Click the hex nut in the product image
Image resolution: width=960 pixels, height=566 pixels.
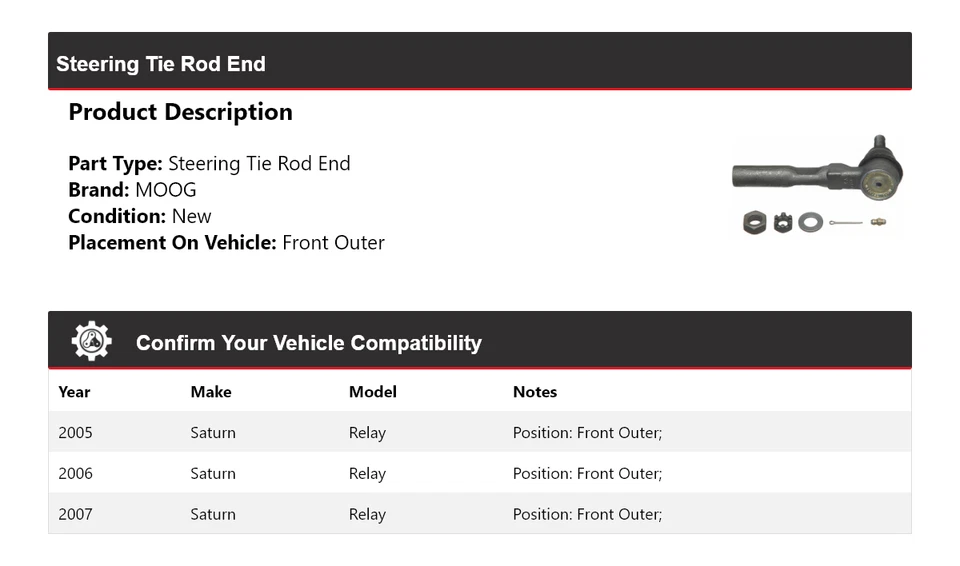tap(754, 222)
